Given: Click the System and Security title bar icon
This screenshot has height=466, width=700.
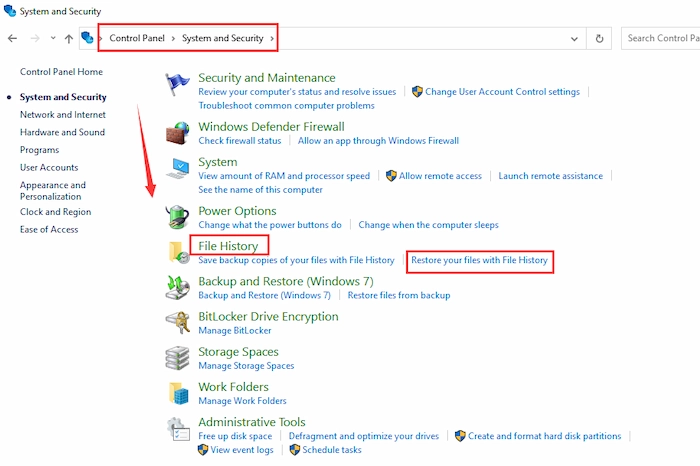Looking at the screenshot, I should [9, 10].
